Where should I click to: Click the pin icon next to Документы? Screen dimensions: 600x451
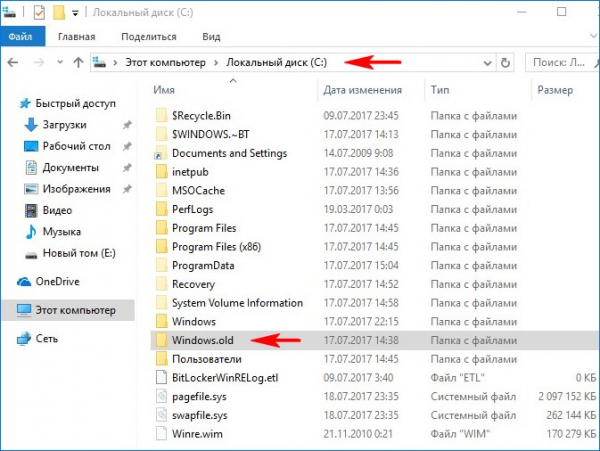pos(127,168)
